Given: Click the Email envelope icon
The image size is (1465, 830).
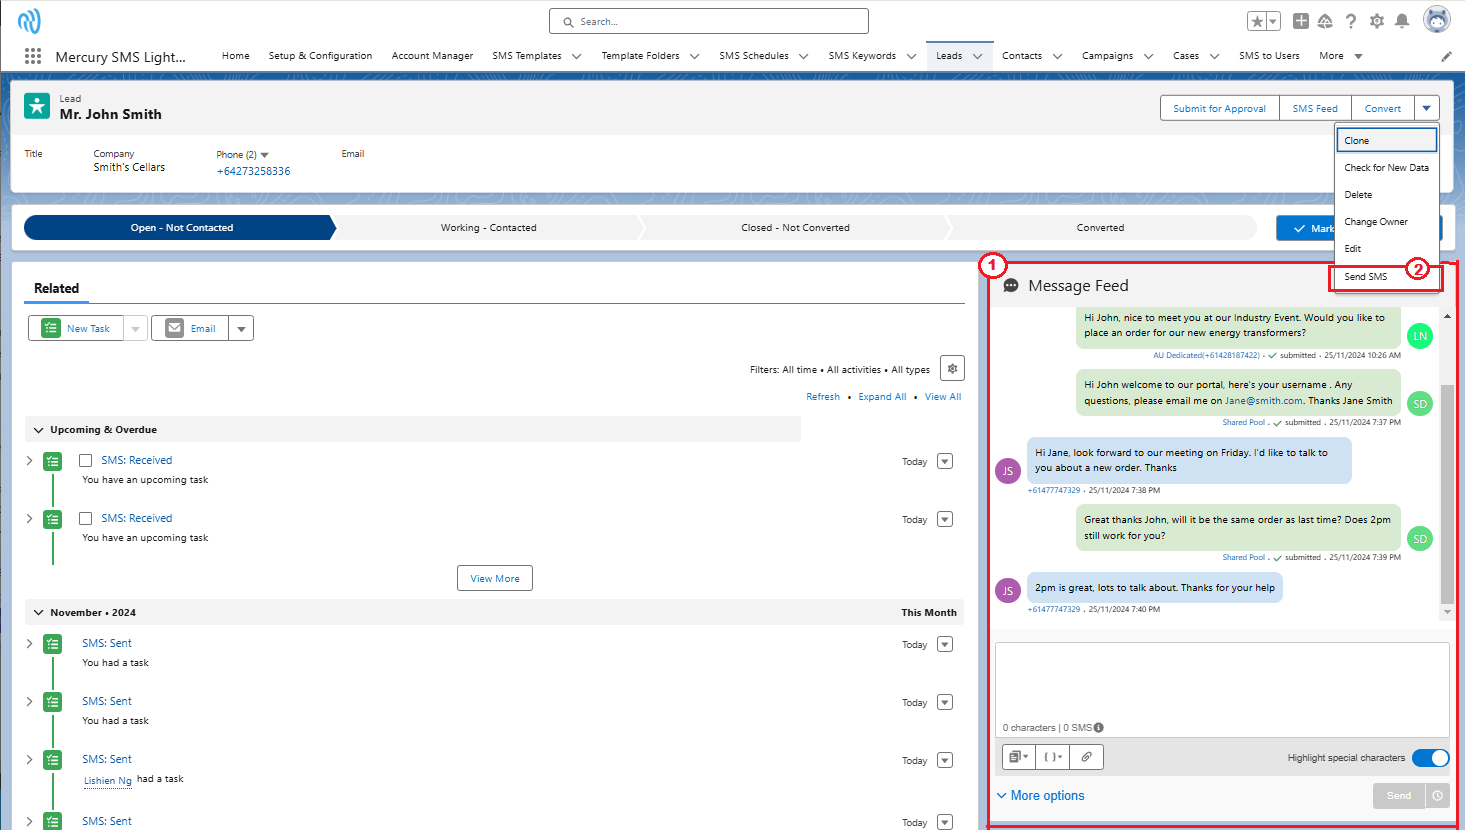Looking at the screenshot, I should [174, 328].
